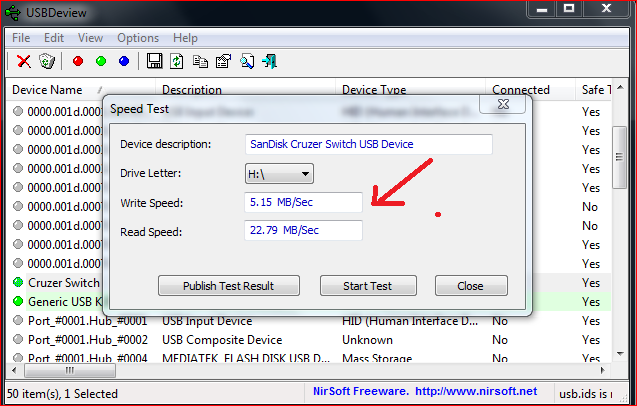Viewport: 637px width, 406px height.
Task: Click the Close button in Speed Test
Action: click(471, 286)
